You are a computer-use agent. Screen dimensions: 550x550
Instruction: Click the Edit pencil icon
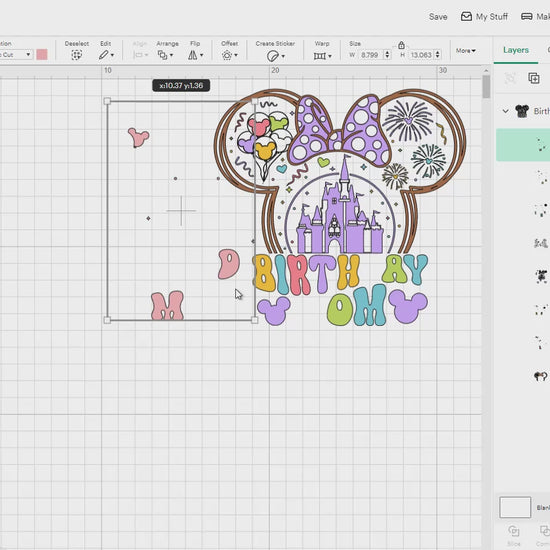(103, 55)
